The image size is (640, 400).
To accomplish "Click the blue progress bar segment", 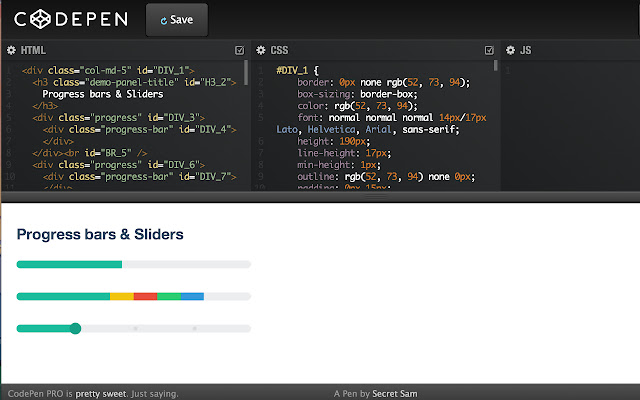I will (x=192, y=296).
